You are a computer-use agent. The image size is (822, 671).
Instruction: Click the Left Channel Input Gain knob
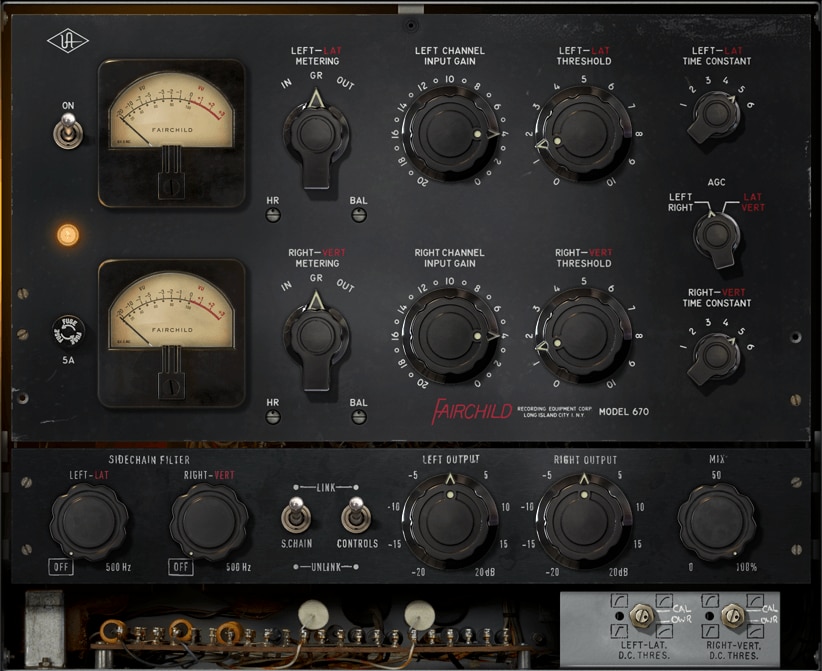click(x=451, y=134)
